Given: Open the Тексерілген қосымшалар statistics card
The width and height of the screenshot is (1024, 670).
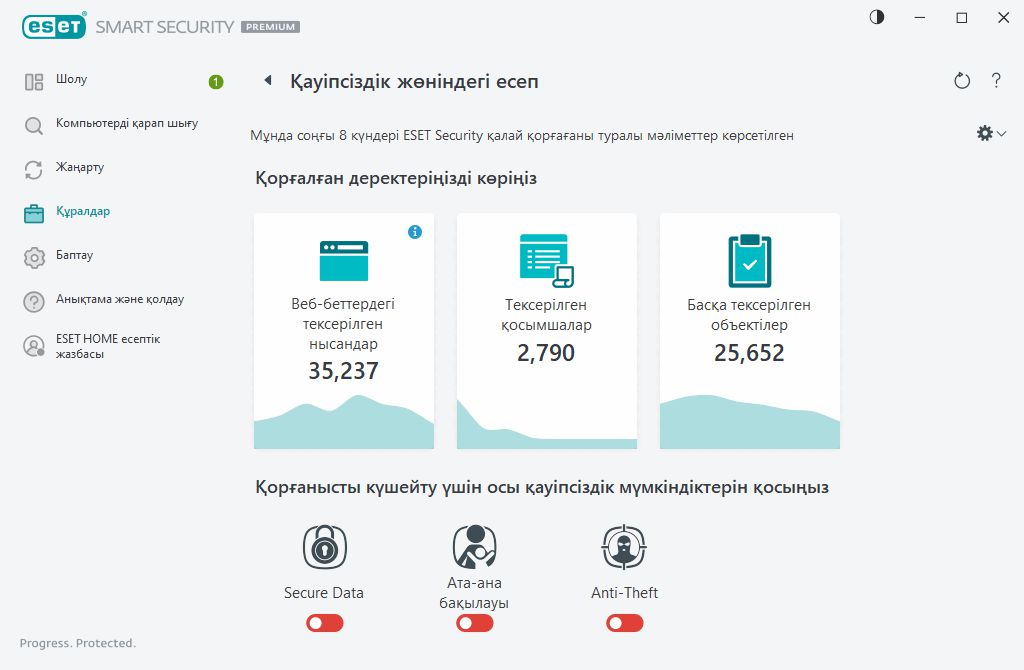Looking at the screenshot, I should 546,330.
